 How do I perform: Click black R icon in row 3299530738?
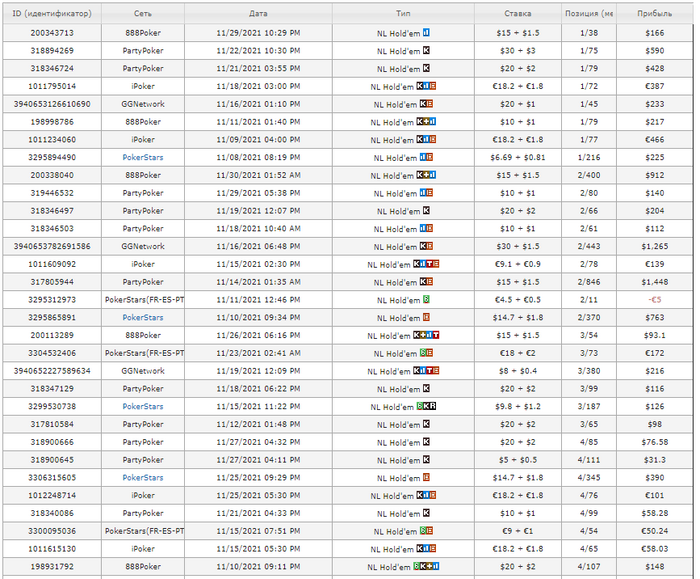coord(433,407)
